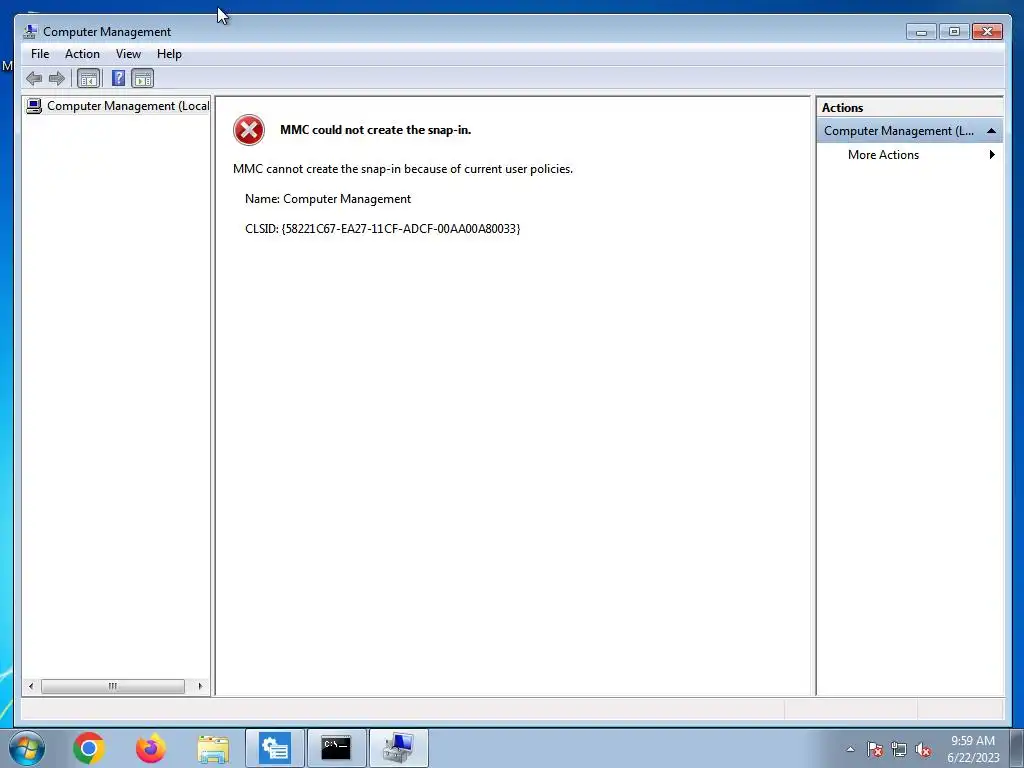Image resolution: width=1024 pixels, height=768 pixels.
Task: Collapse the Computer Management (L... actions header
Action: pos(910,131)
